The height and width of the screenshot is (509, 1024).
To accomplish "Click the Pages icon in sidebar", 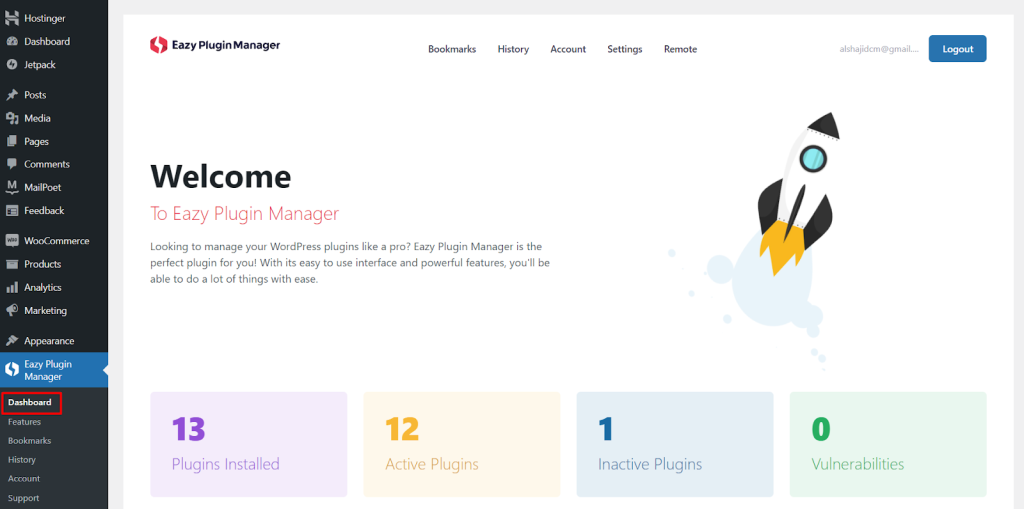I will (x=12, y=141).
